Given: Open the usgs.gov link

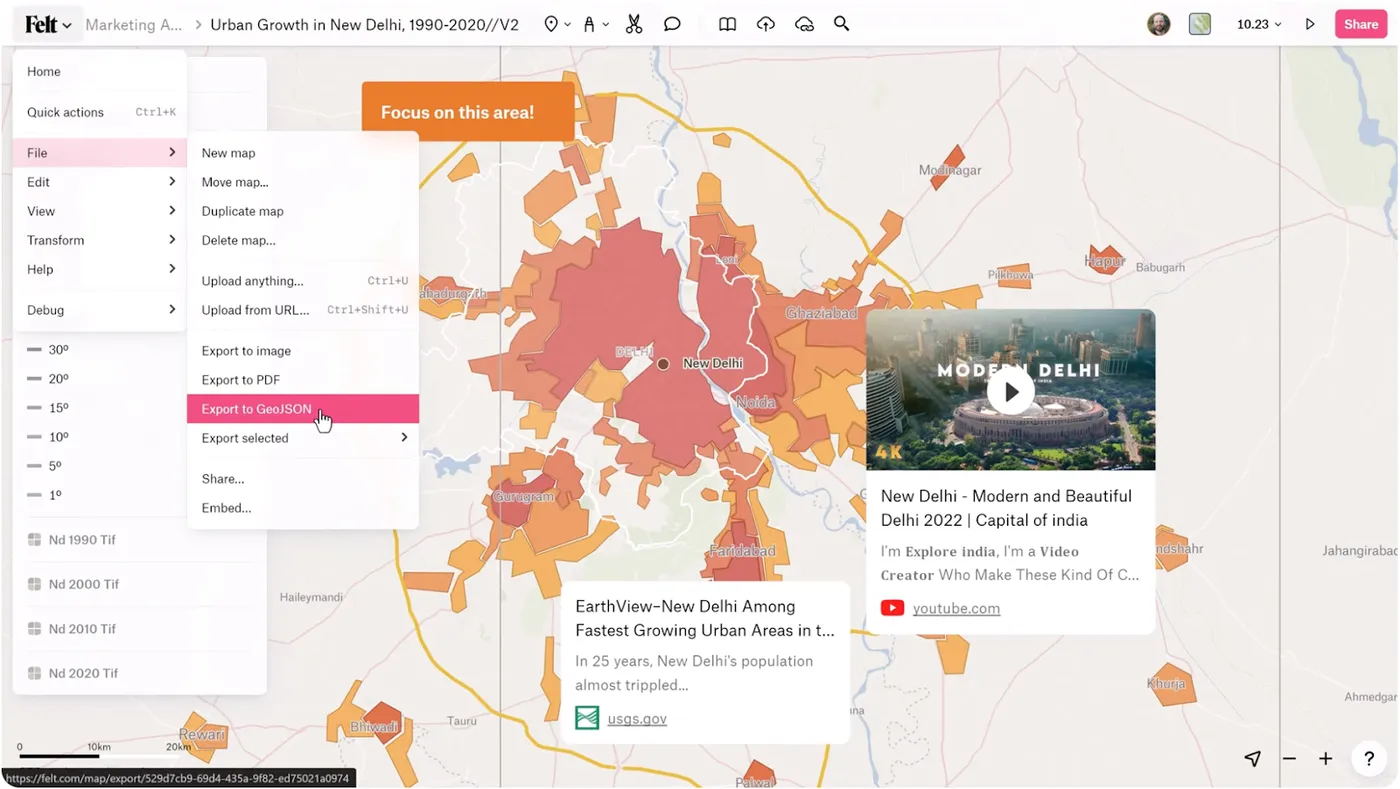Looking at the screenshot, I should click(x=637, y=718).
